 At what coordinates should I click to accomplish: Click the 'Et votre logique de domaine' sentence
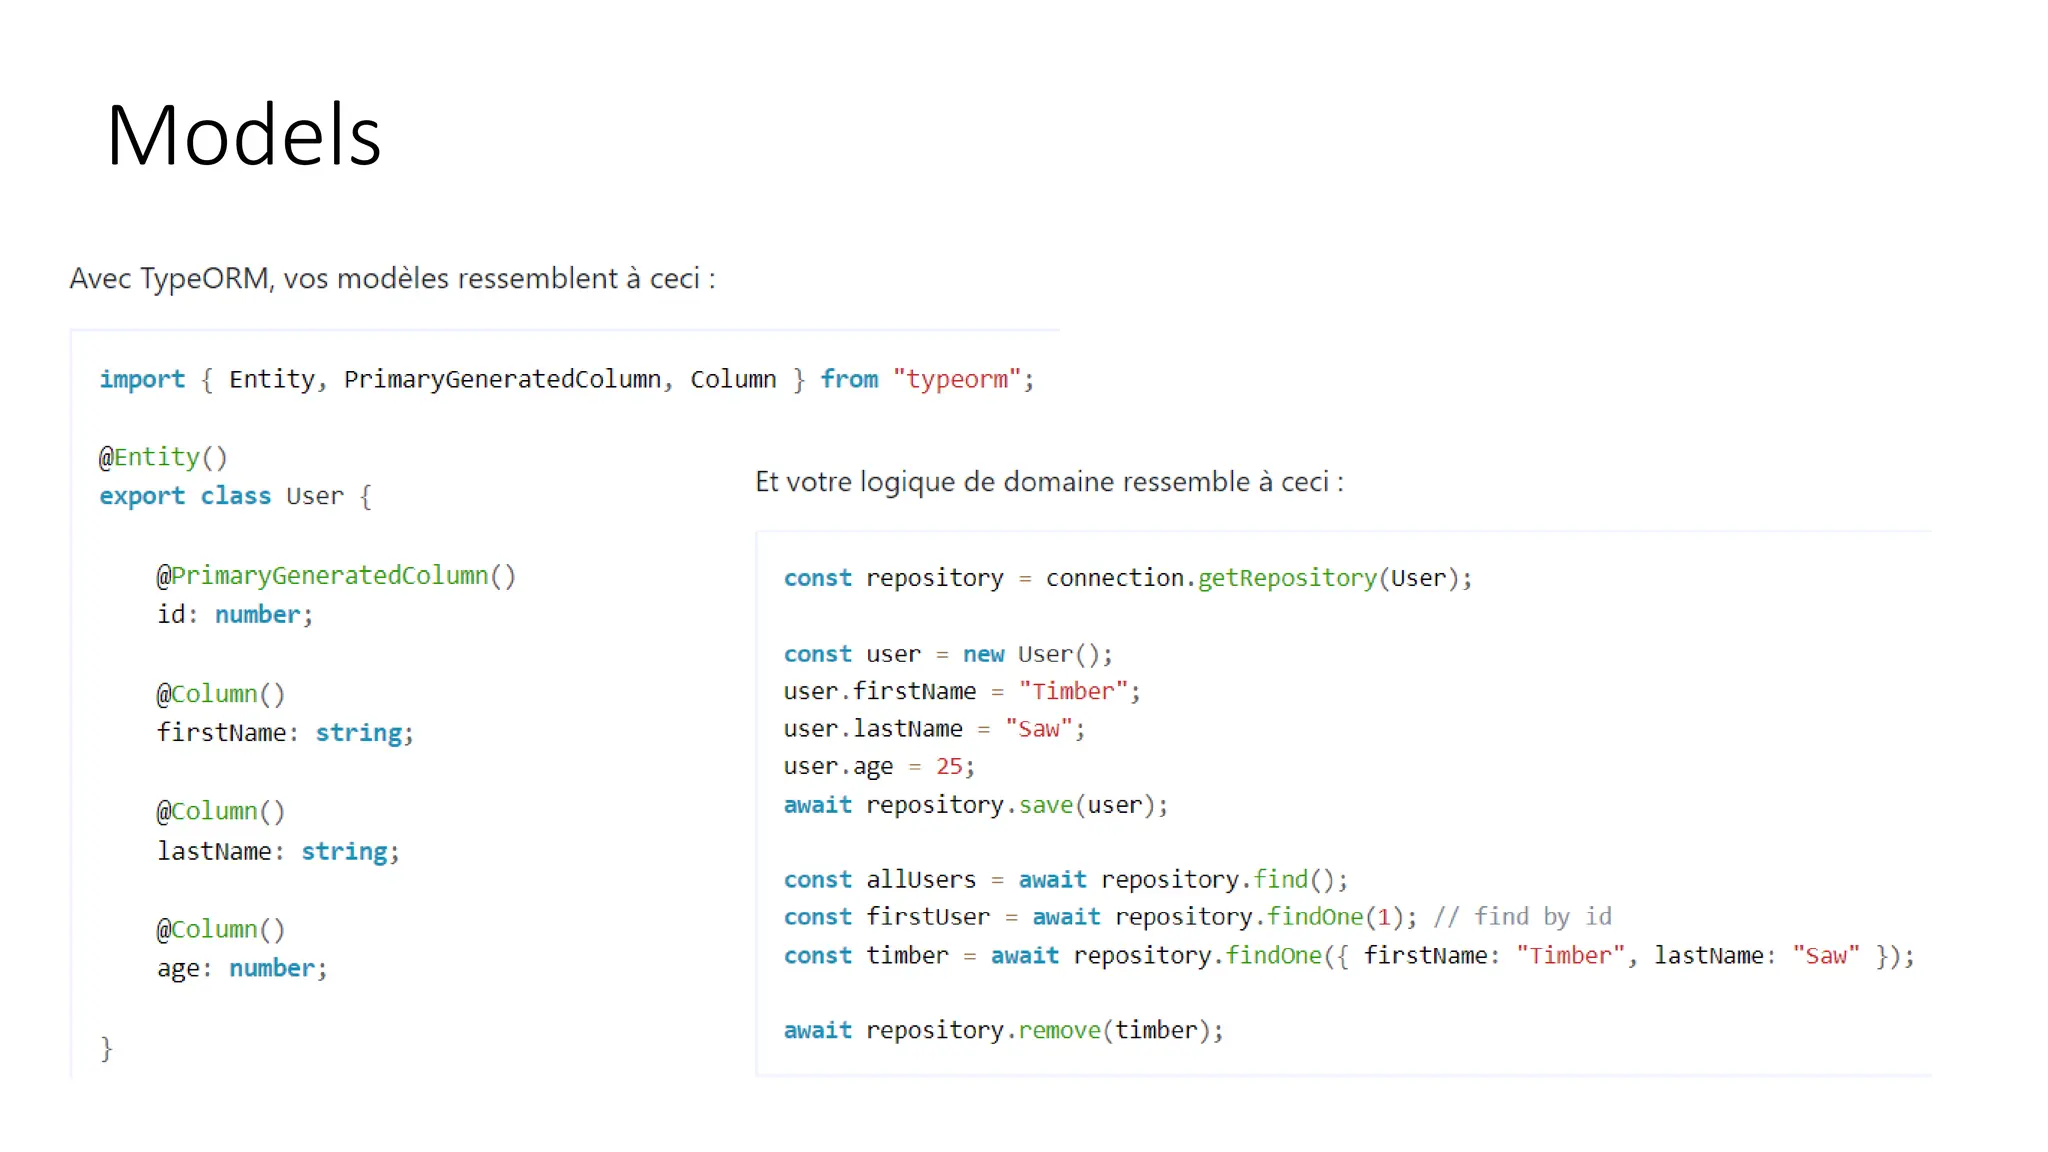(x=1048, y=482)
